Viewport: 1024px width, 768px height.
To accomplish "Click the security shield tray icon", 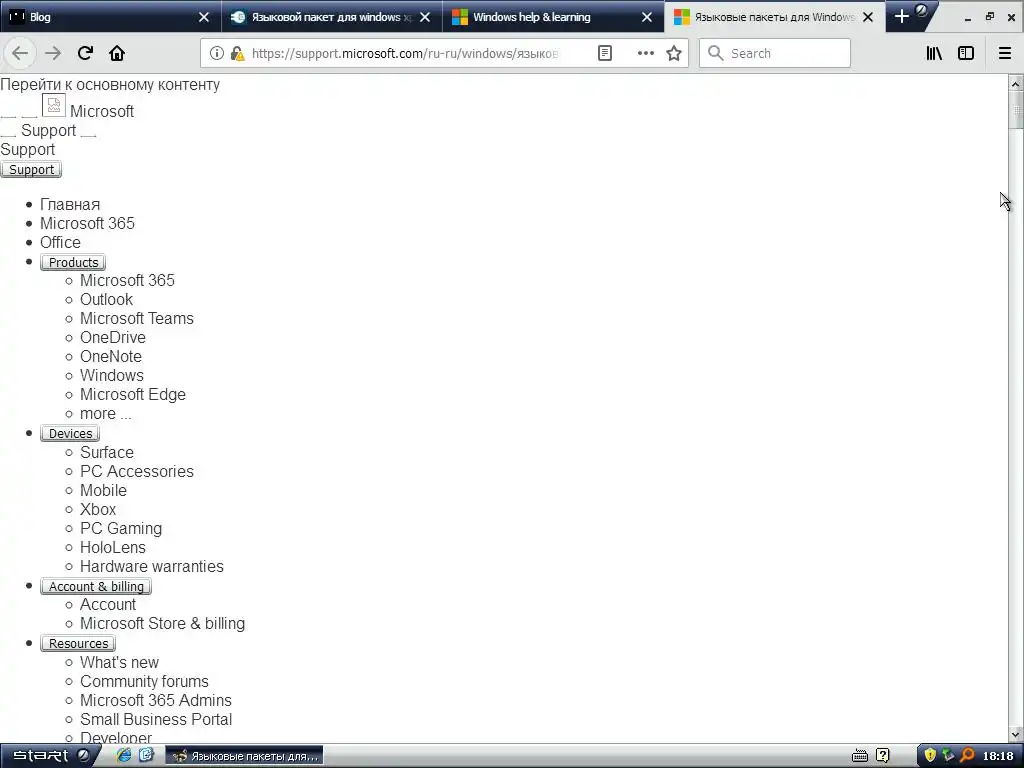I will click(x=930, y=756).
